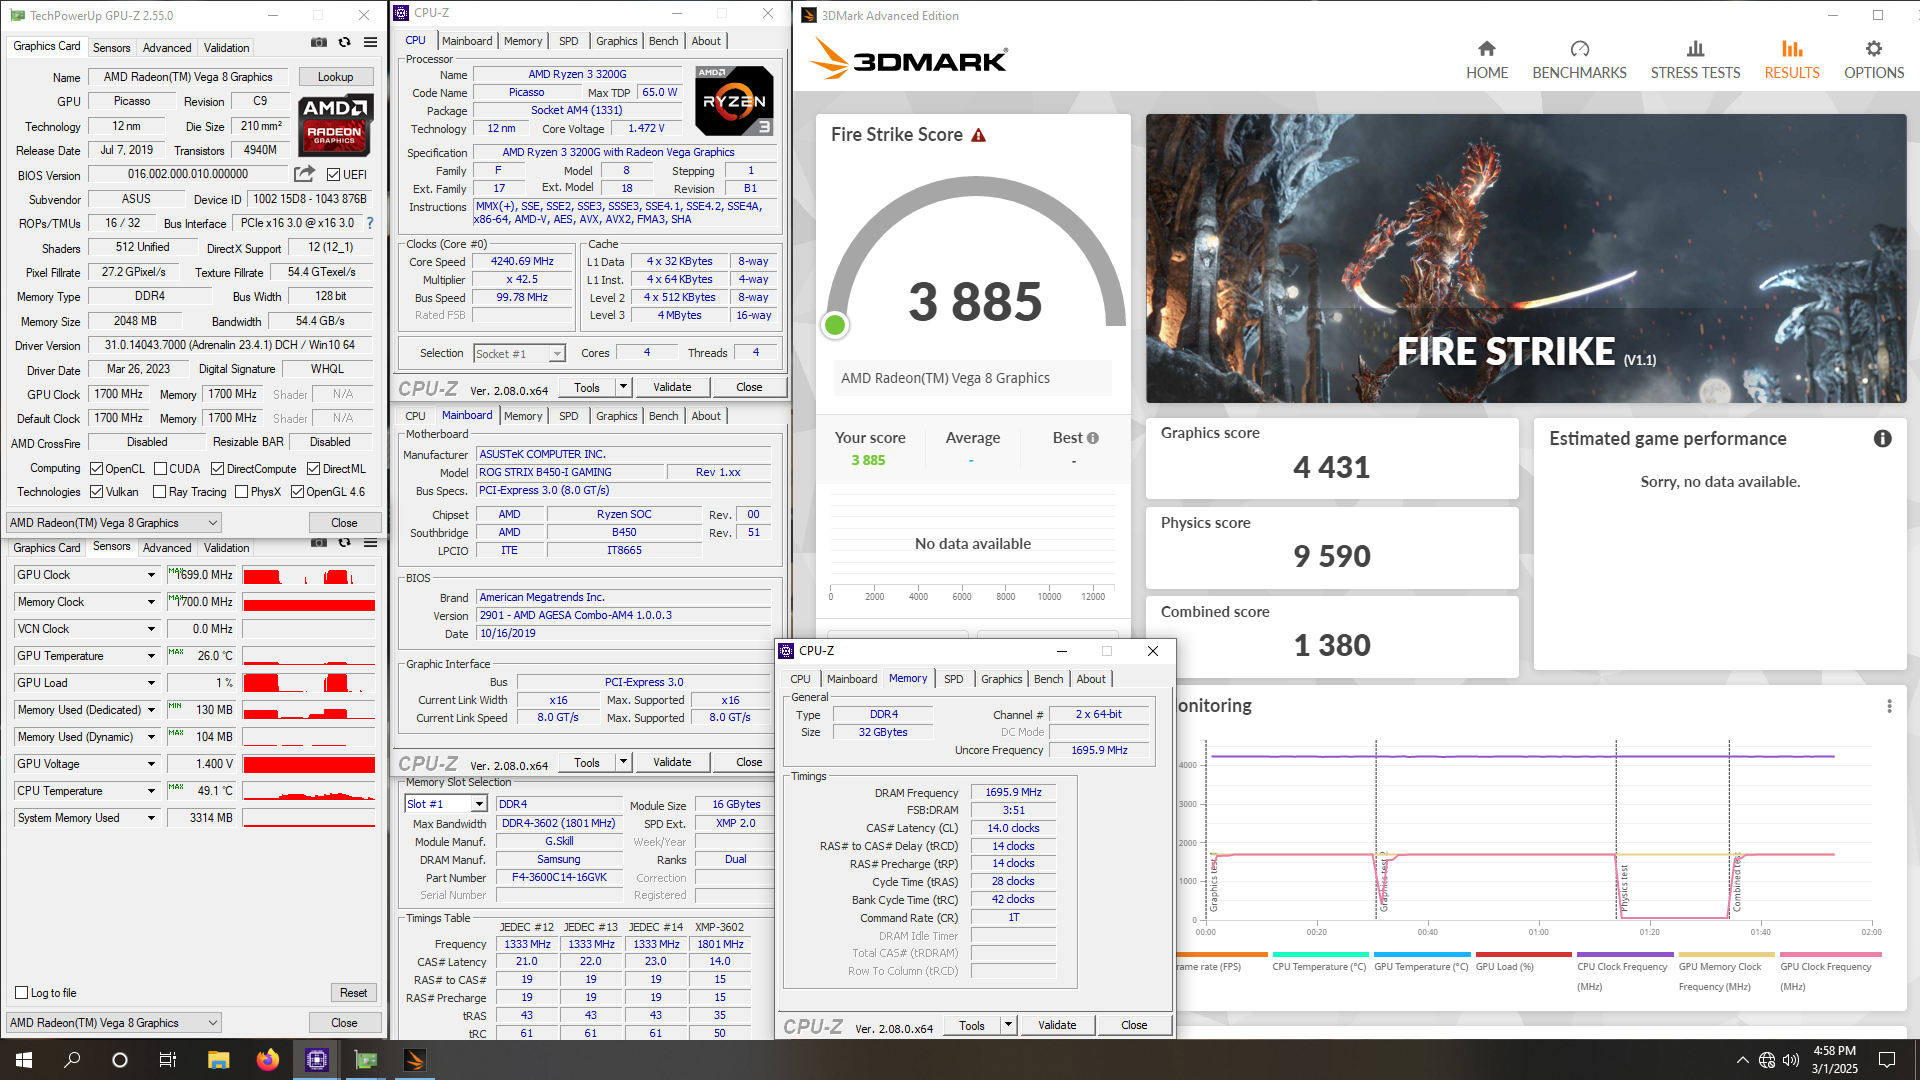Toggle the Vulkan checkbox

tap(96, 492)
